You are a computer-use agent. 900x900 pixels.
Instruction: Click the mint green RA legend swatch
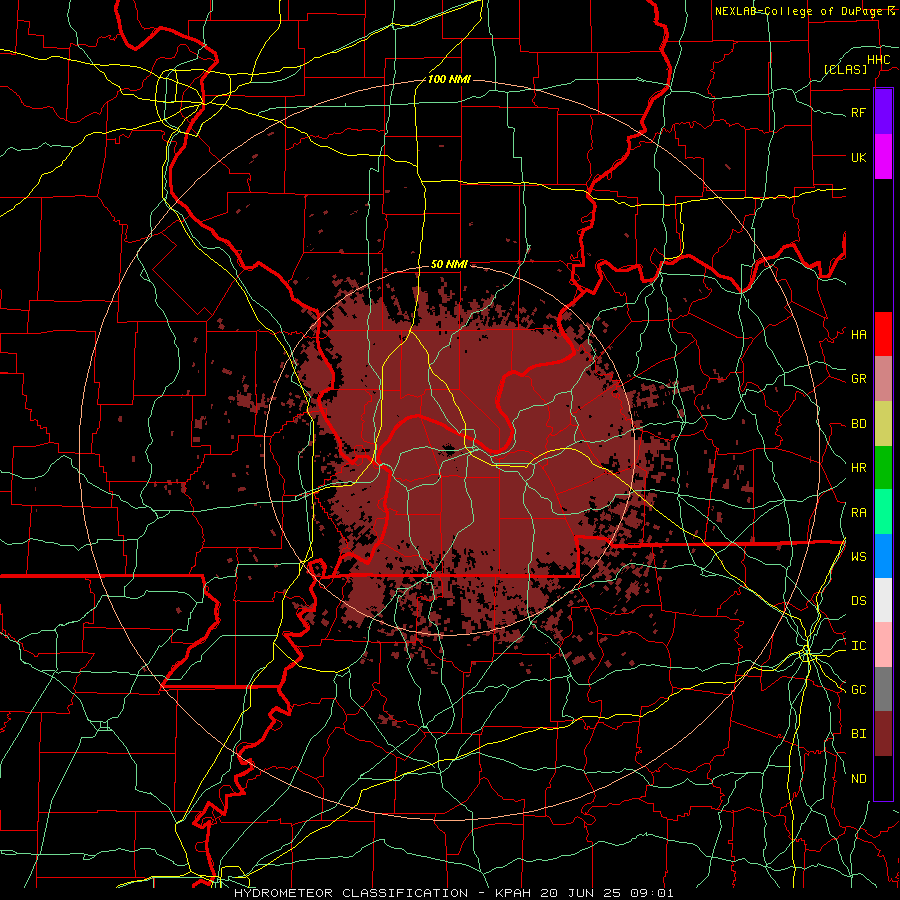point(883,512)
